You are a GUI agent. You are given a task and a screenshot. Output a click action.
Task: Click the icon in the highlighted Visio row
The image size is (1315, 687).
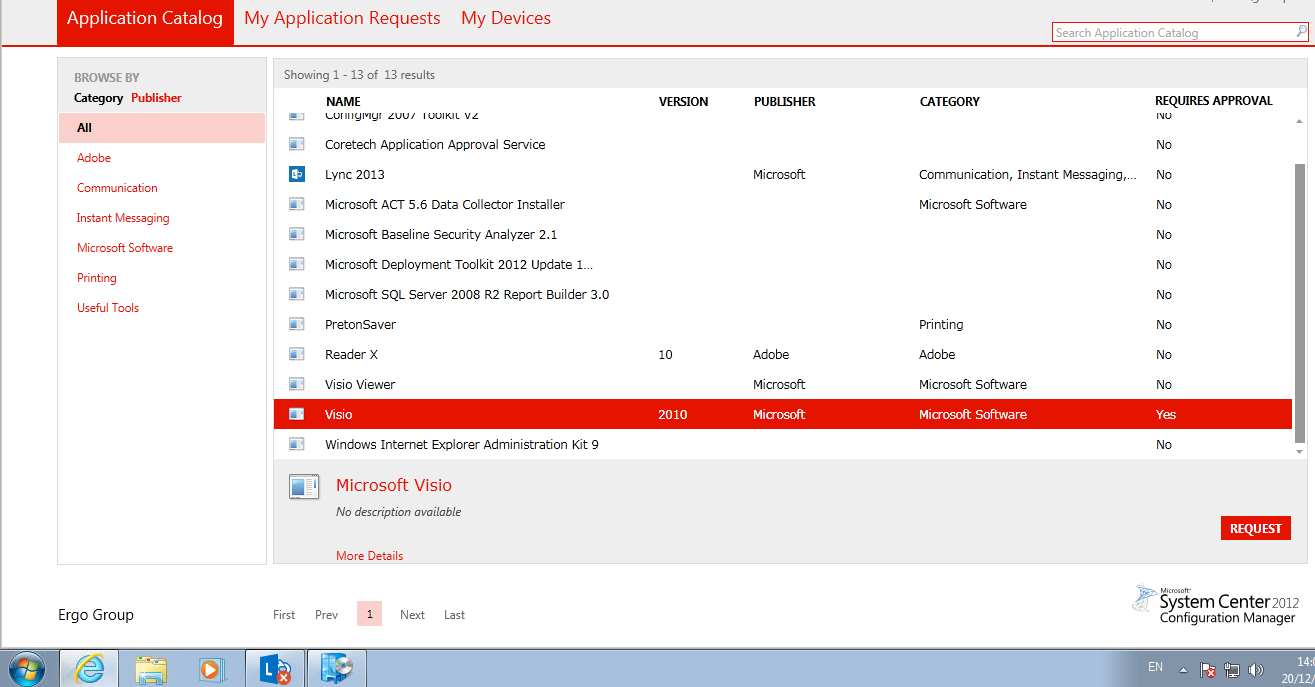coord(297,414)
